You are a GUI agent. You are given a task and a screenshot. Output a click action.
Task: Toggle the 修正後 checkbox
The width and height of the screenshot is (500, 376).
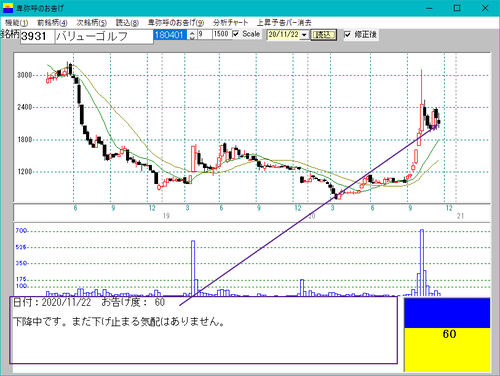pyautogui.click(x=347, y=34)
